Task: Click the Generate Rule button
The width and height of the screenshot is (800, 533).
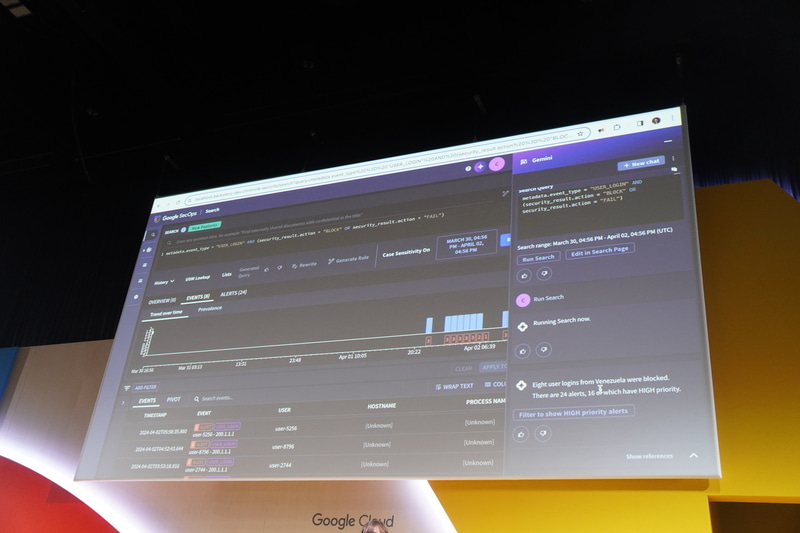Action: click(348, 260)
